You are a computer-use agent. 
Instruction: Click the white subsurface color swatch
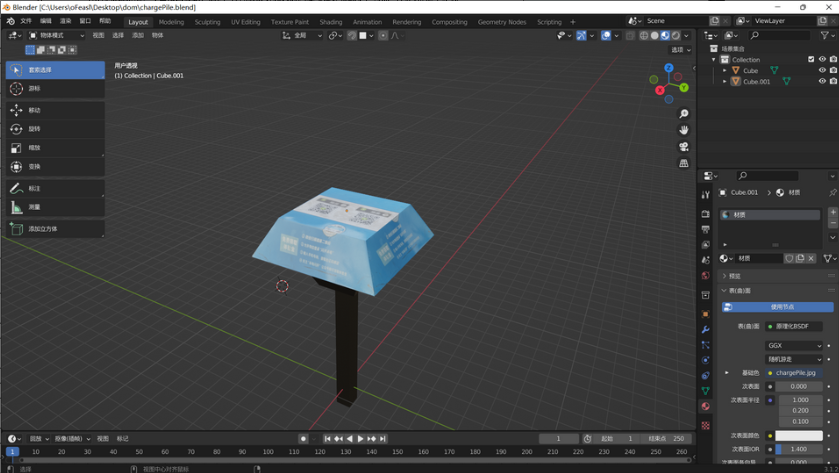[x=798, y=436]
